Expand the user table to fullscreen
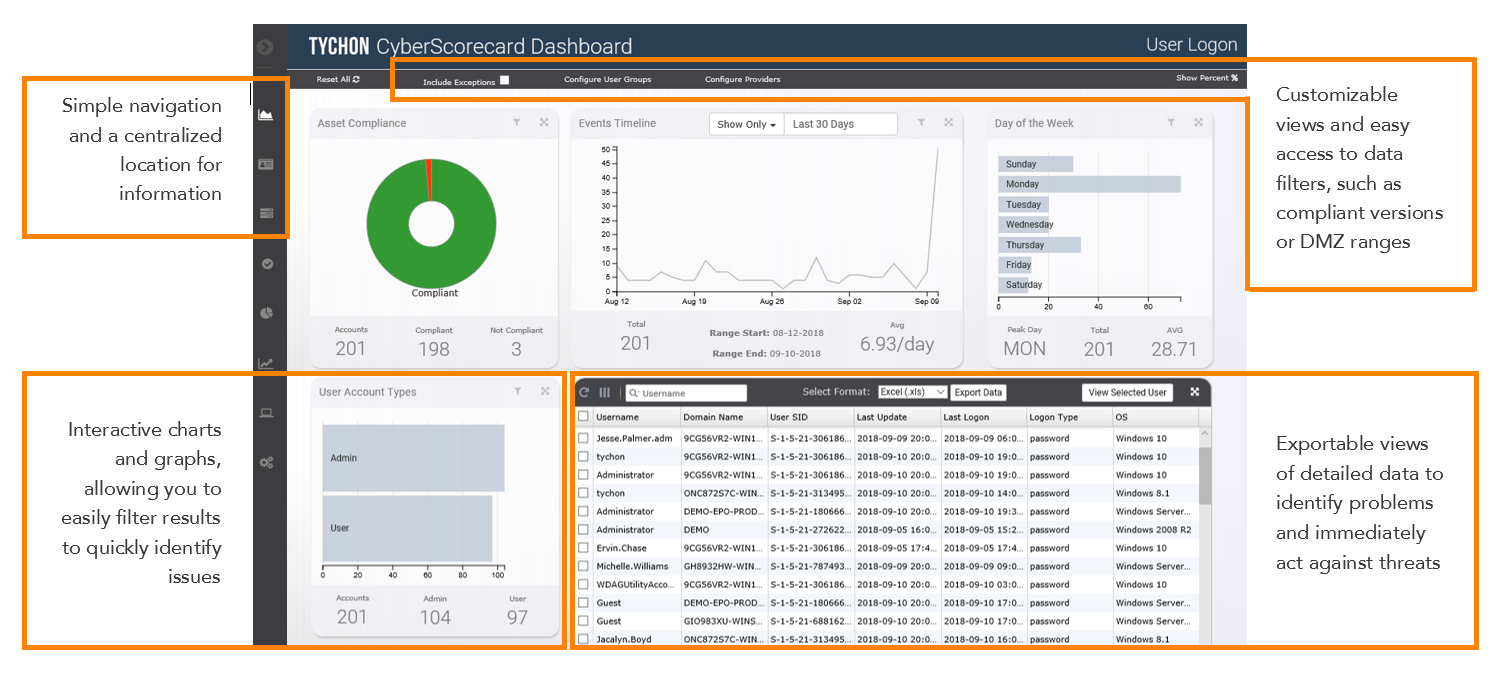The width and height of the screenshot is (1510, 690). [x=1194, y=392]
